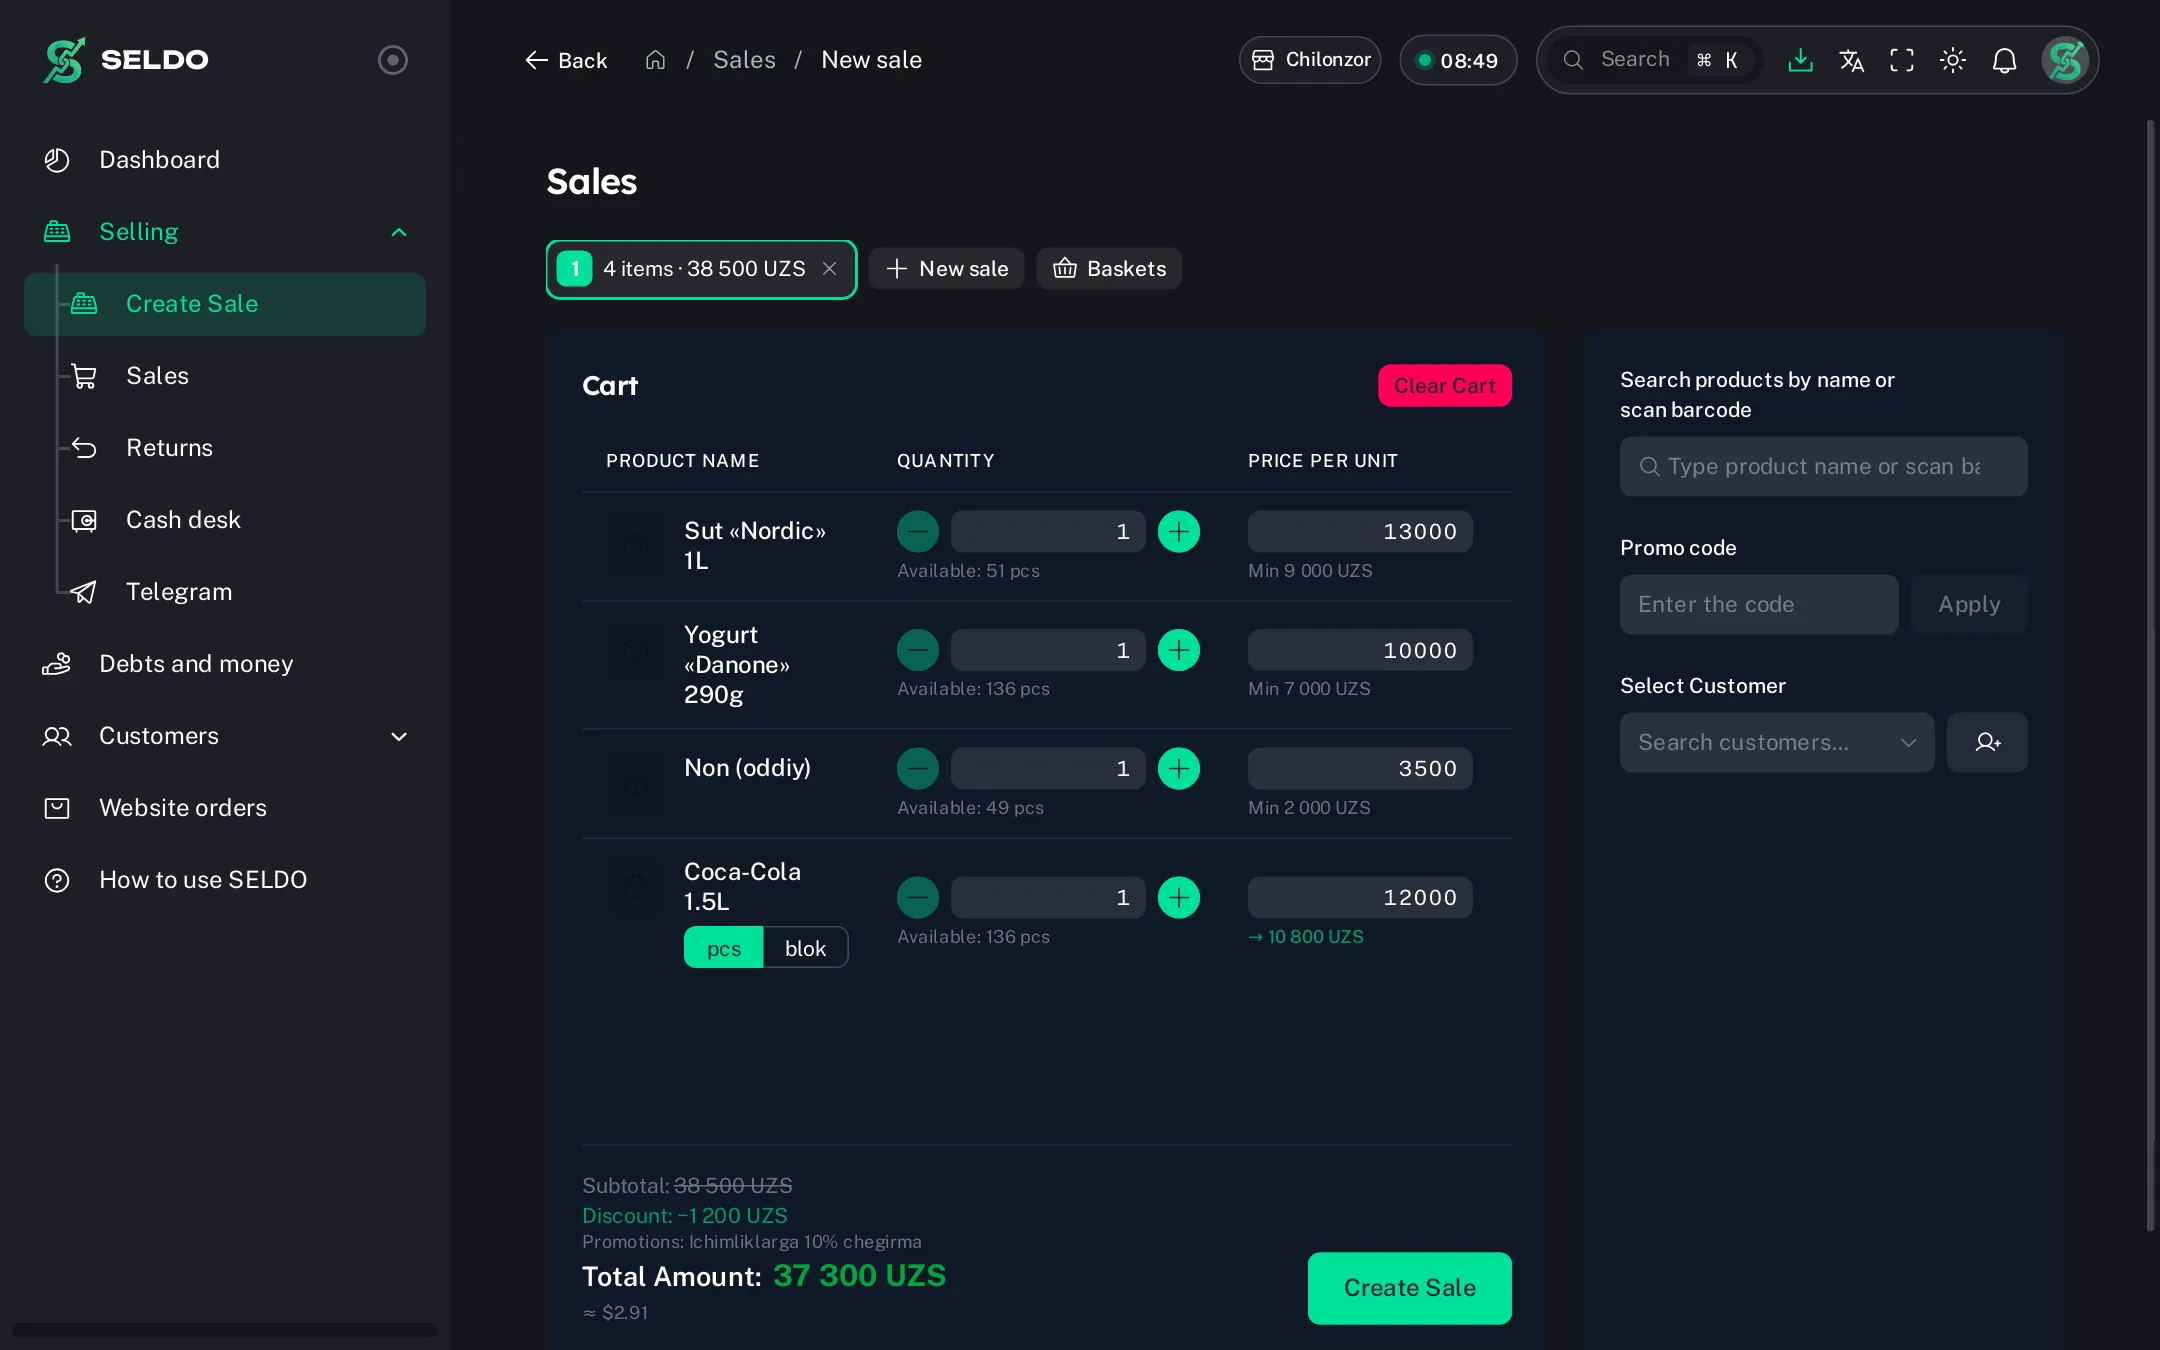Click Sut Nordic price field 13000
Screen dimensions: 2160x1350
click(1360, 532)
